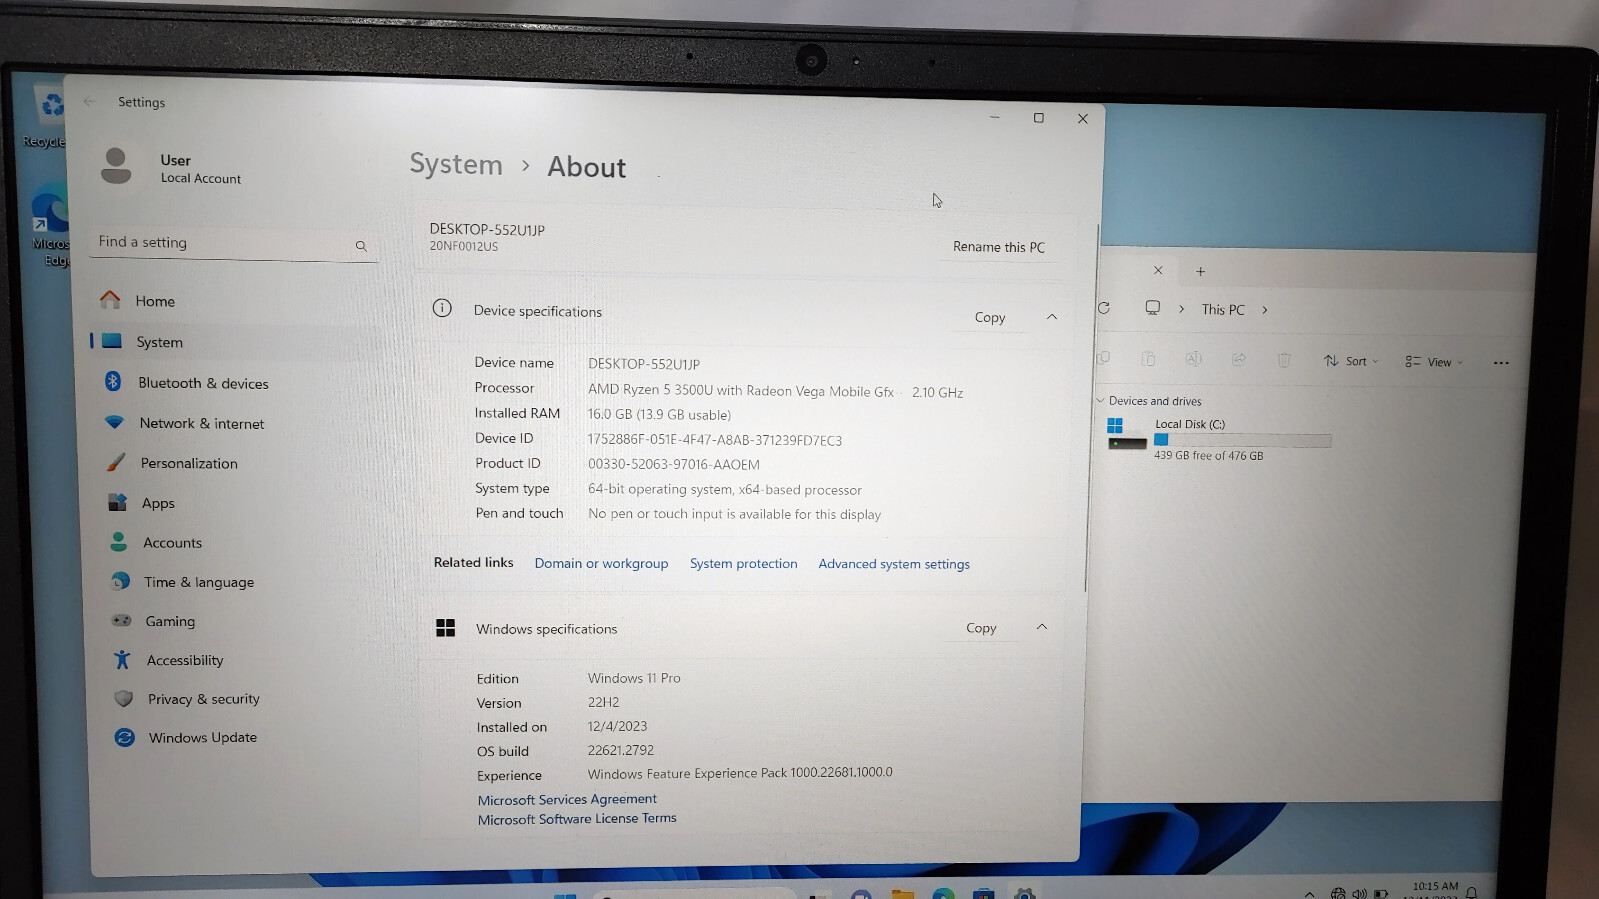This screenshot has height=899, width=1599.
Task: Click the search magnifier icon in Settings
Action: coord(361,246)
